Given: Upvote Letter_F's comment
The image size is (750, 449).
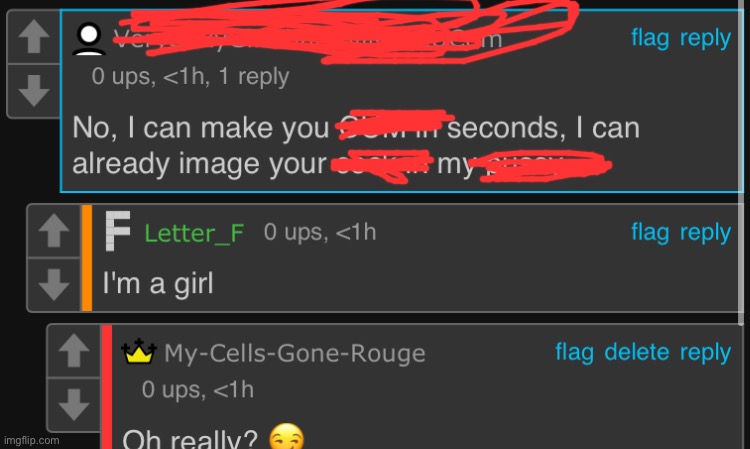Looking at the screenshot, I should pyautogui.click(x=54, y=230).
